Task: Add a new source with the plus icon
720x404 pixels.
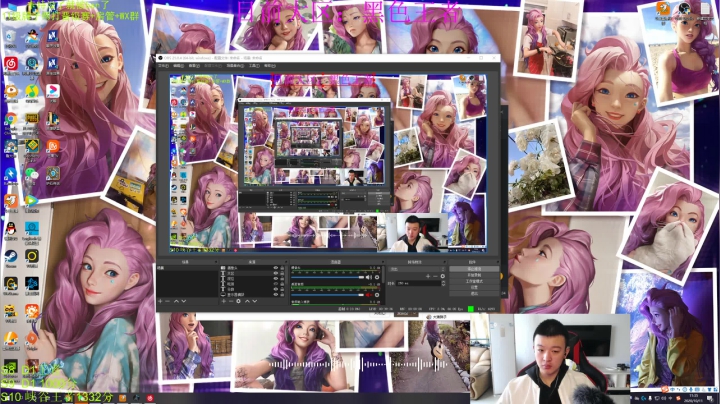Action: 224,301
